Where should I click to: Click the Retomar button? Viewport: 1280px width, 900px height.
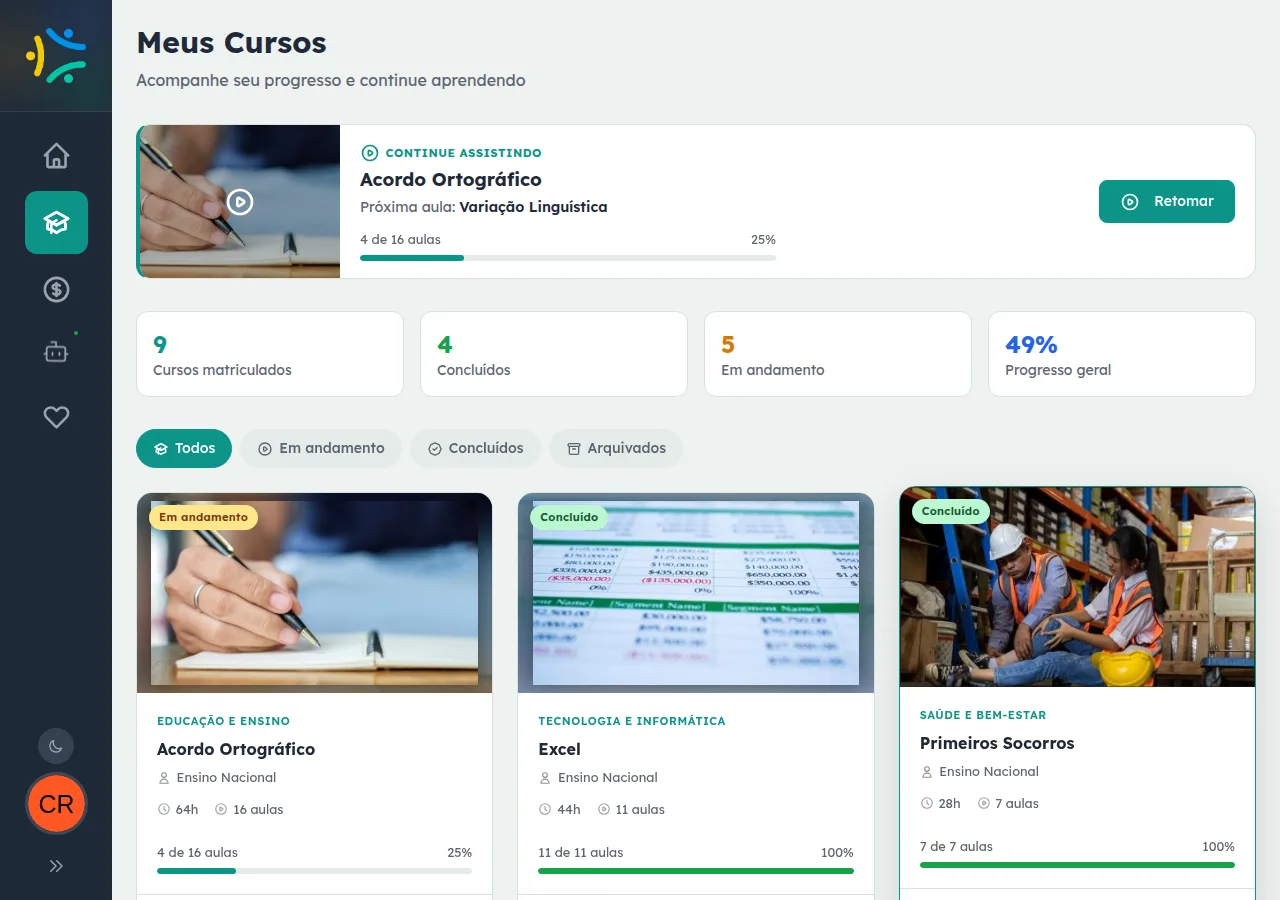pos(1167,201)
